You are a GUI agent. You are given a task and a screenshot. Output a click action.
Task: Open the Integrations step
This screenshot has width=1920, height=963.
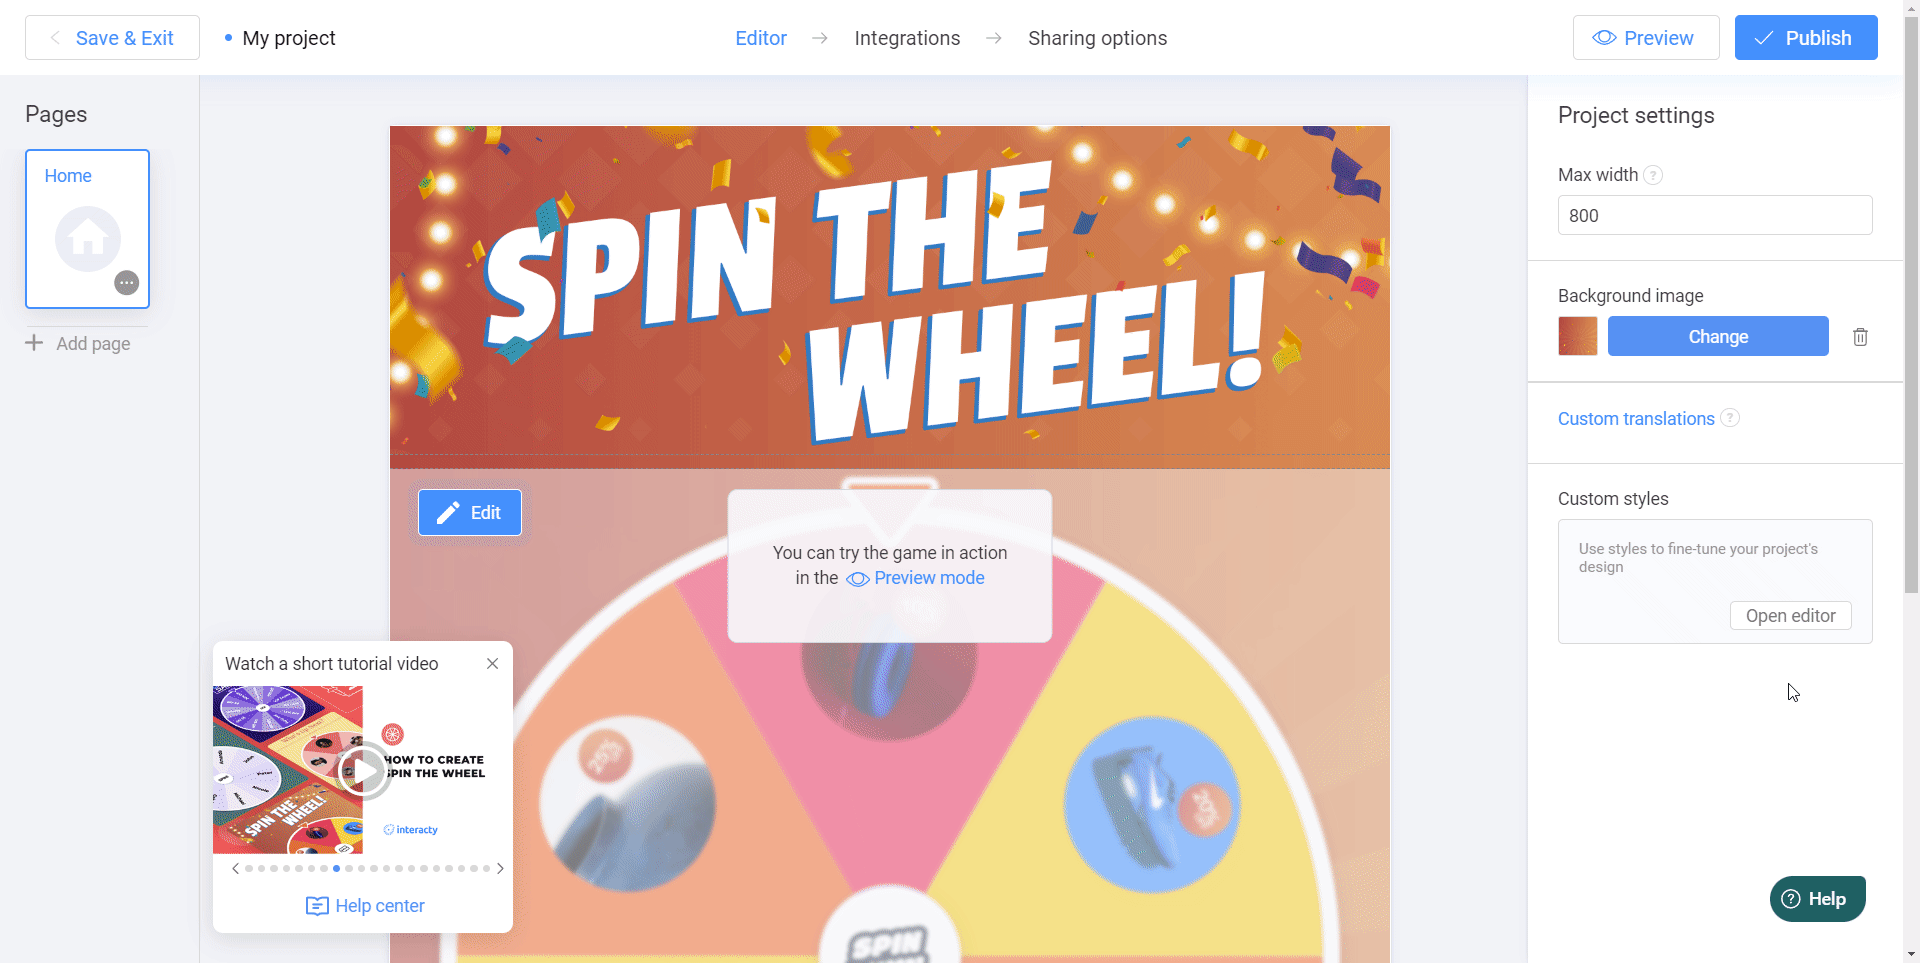click(907, 38)
